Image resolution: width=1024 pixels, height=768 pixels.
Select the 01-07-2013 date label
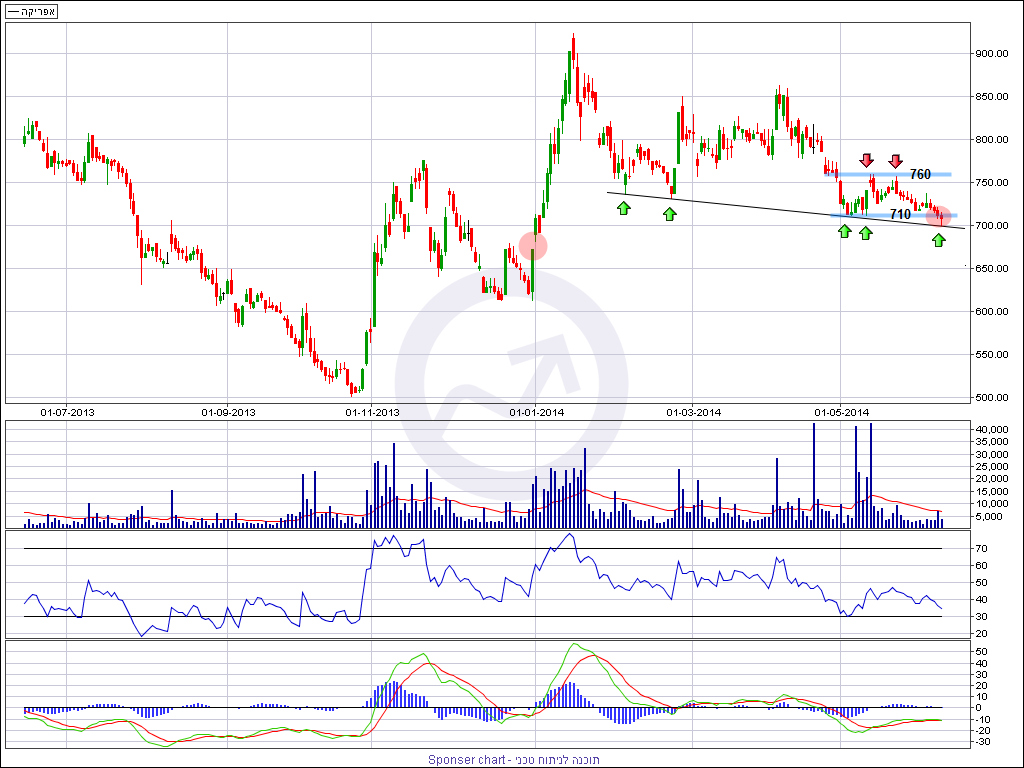(67, 412)
